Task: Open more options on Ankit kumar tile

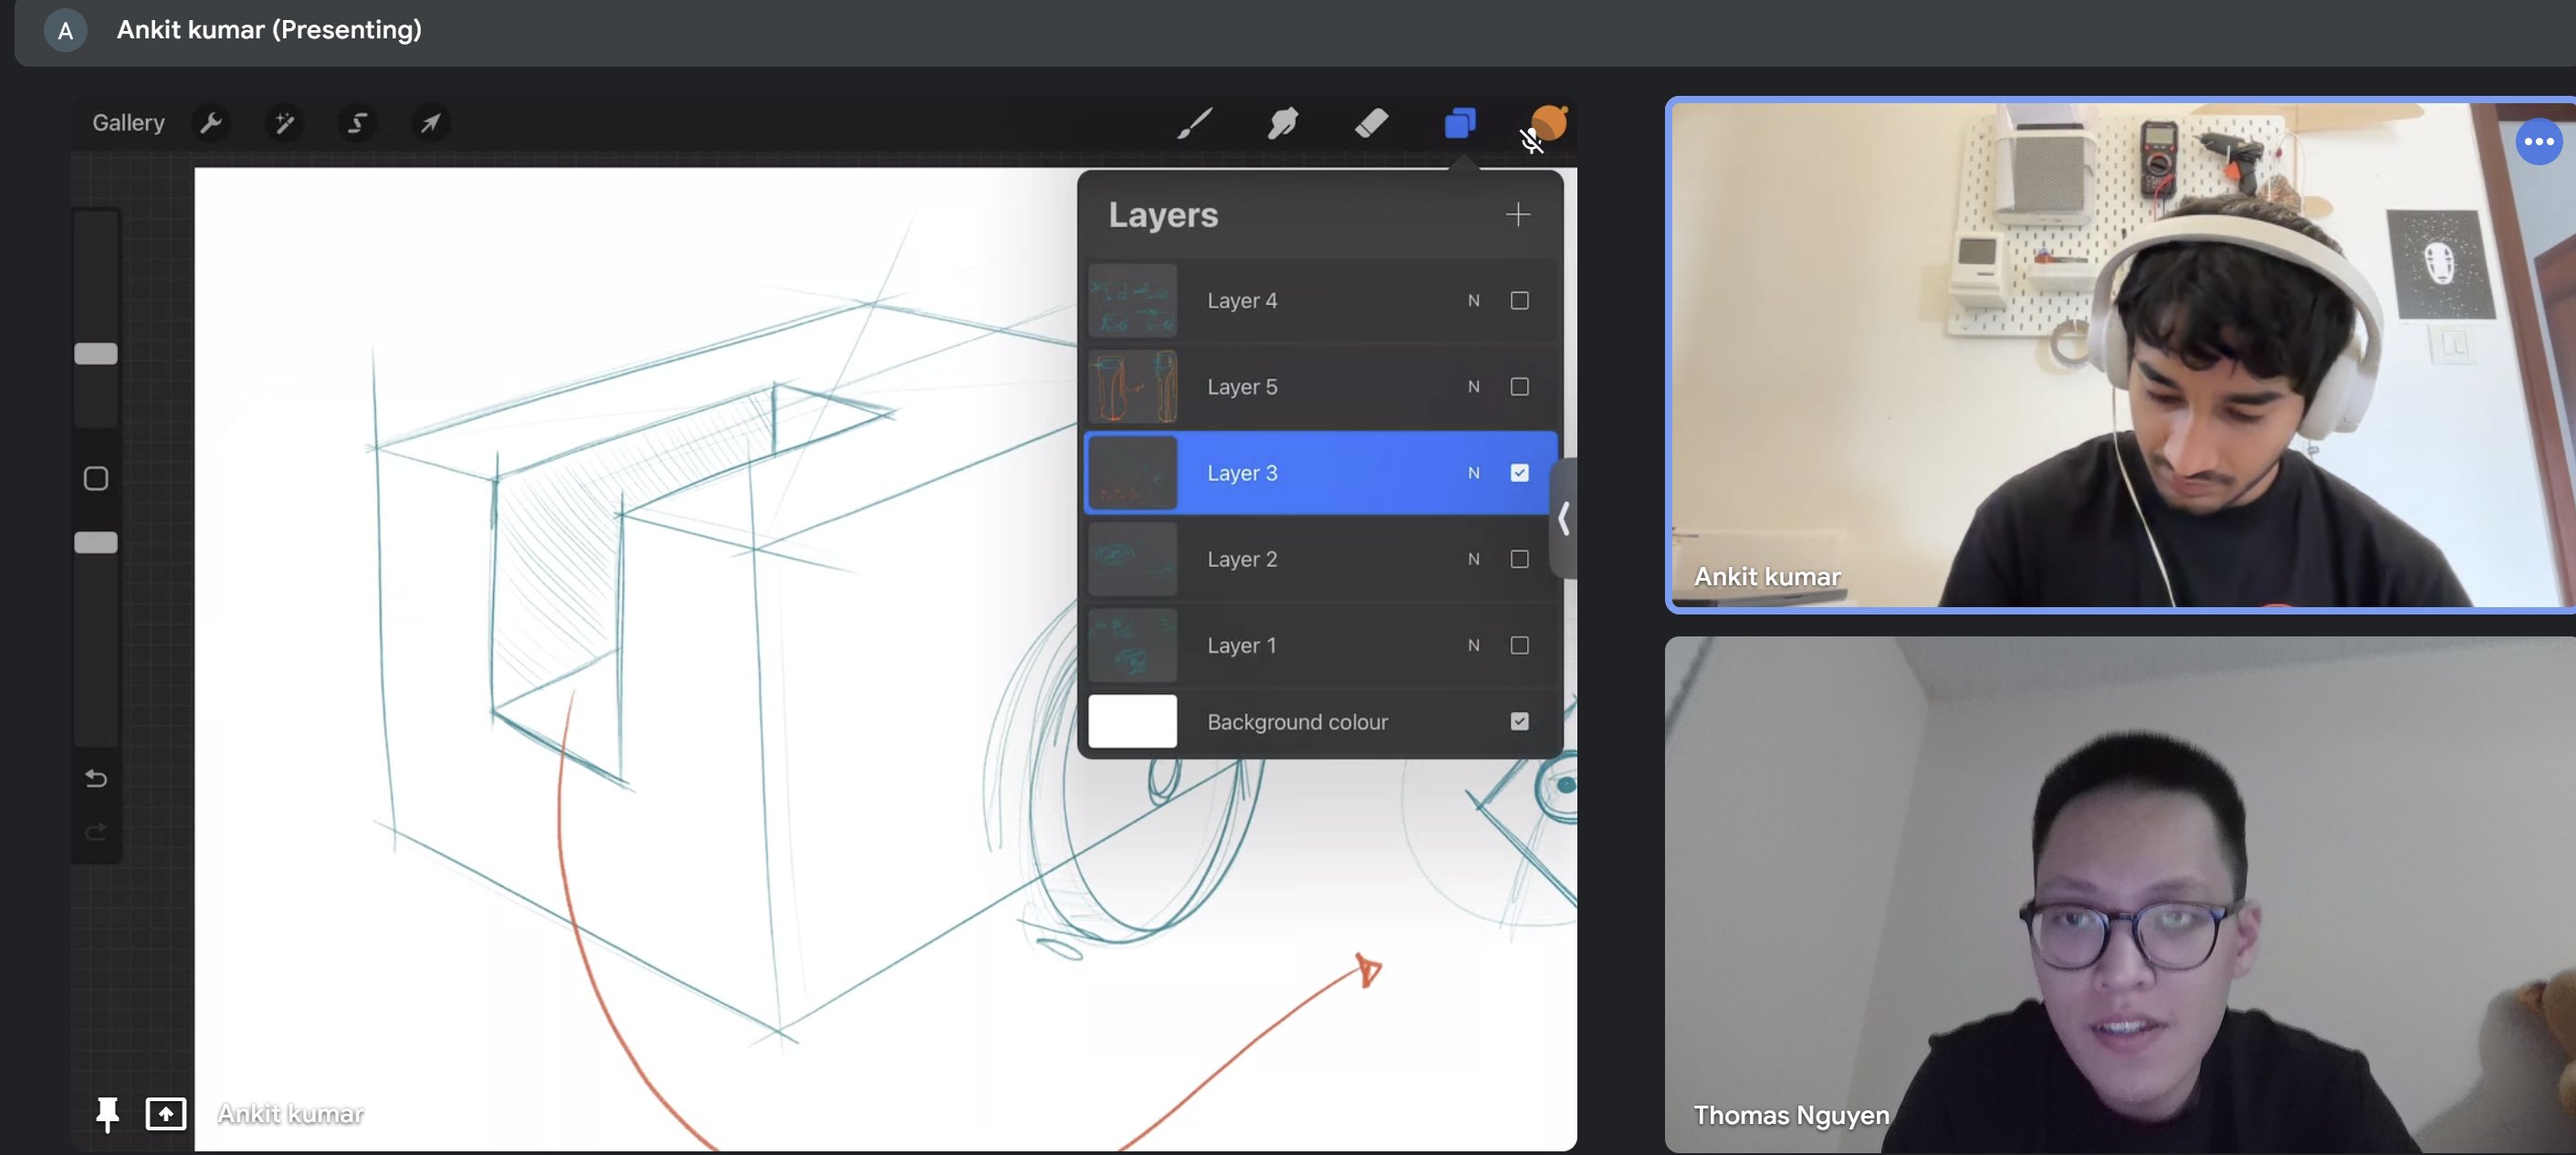Action: (2538, 142)
